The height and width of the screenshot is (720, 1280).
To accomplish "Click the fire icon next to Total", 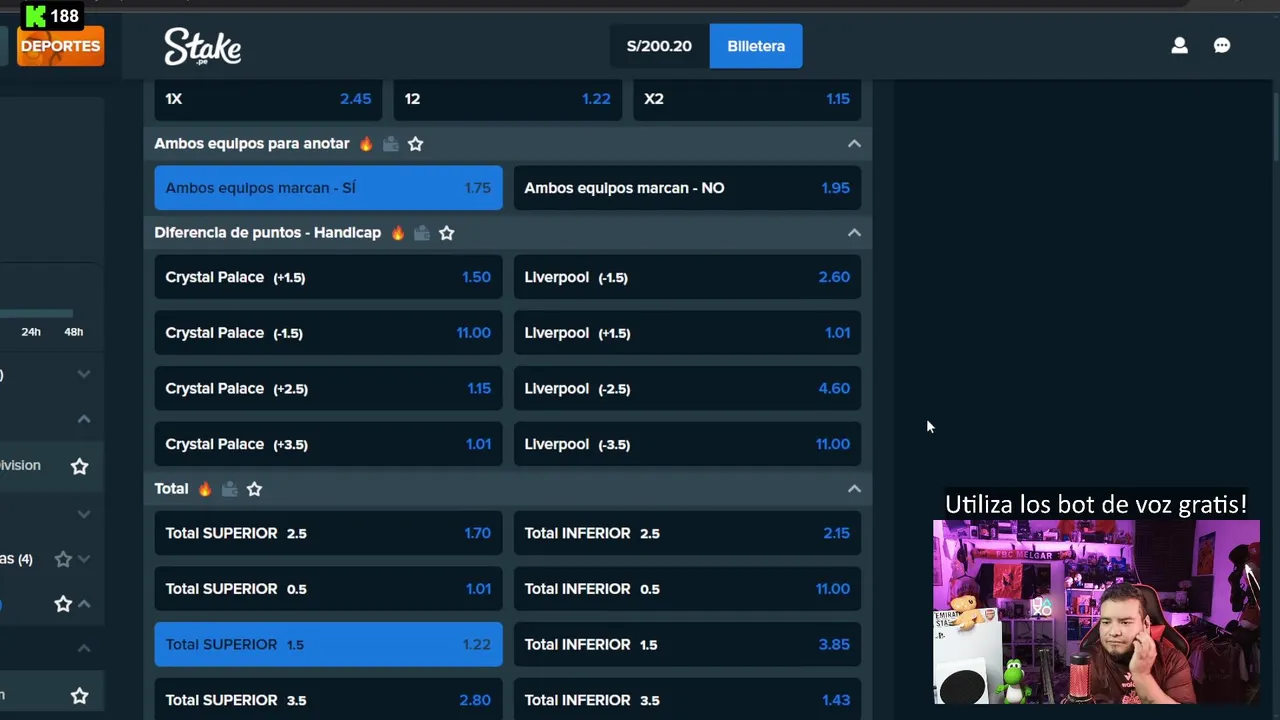I will pyautogui.click(x=205, y=489).
